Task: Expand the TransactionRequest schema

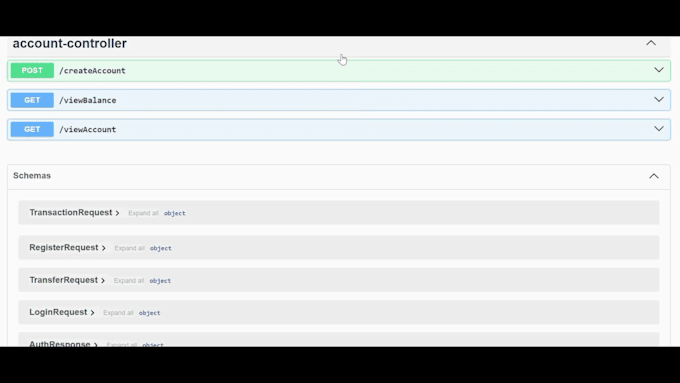Action: click(71, 213)
